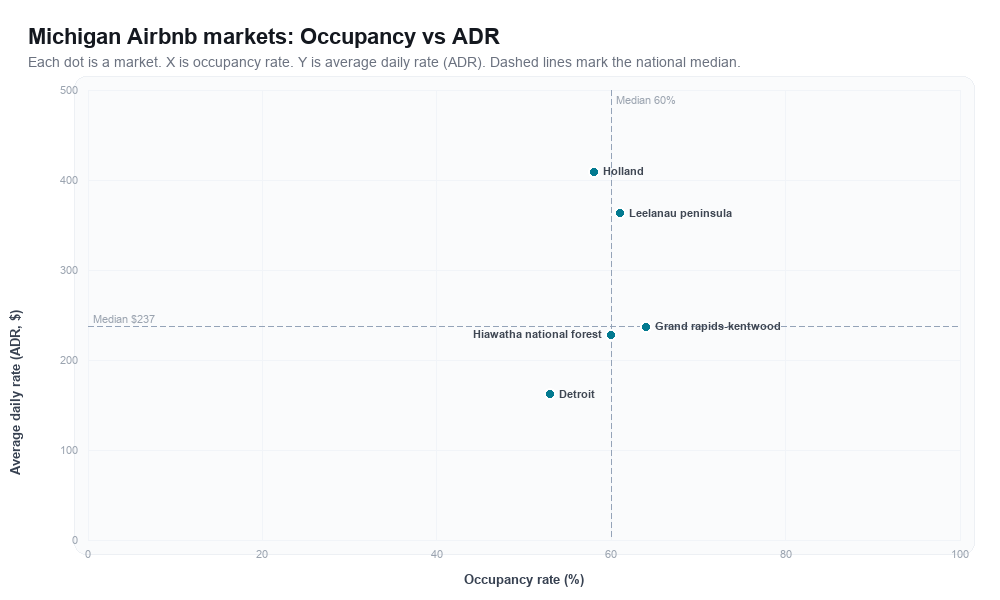Click the x-axis tick label 80

[786, 555]
